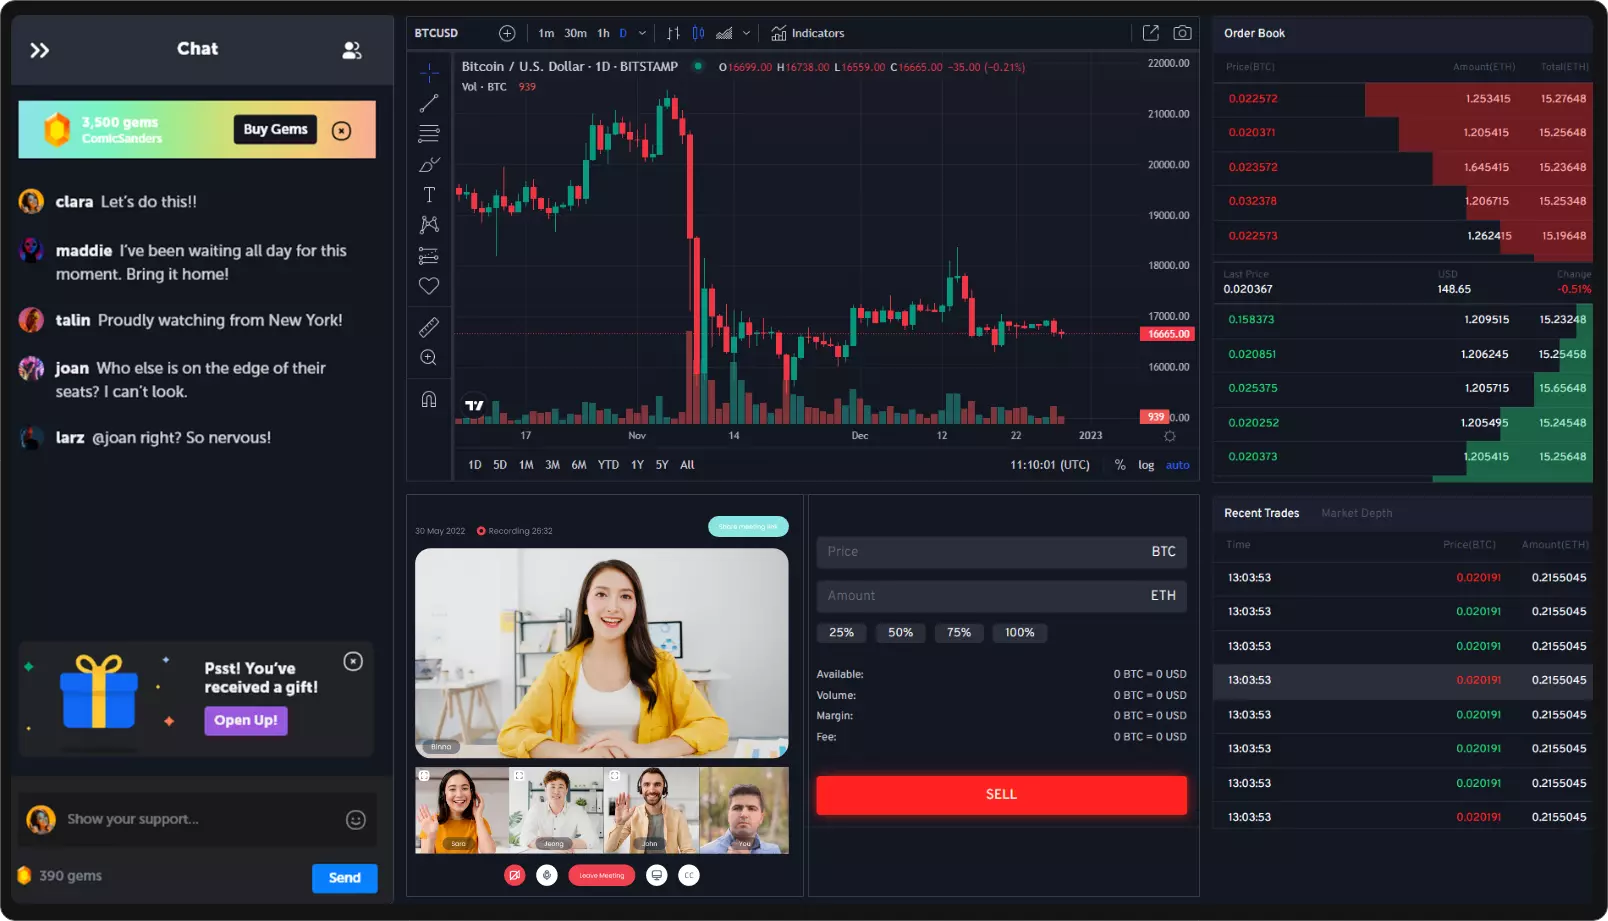
Task: Select the 6M chart range
Action: (579, 465)
